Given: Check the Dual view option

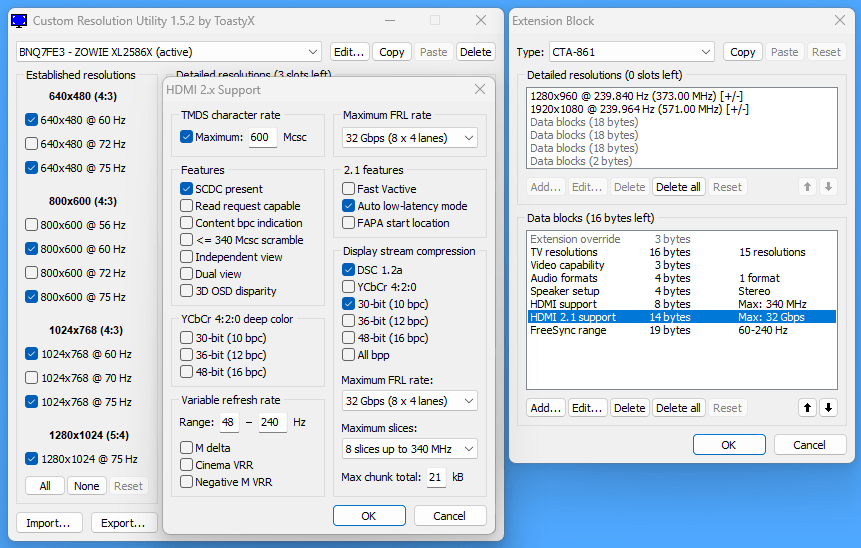Looking at the screenshot, I should [187, 274].
